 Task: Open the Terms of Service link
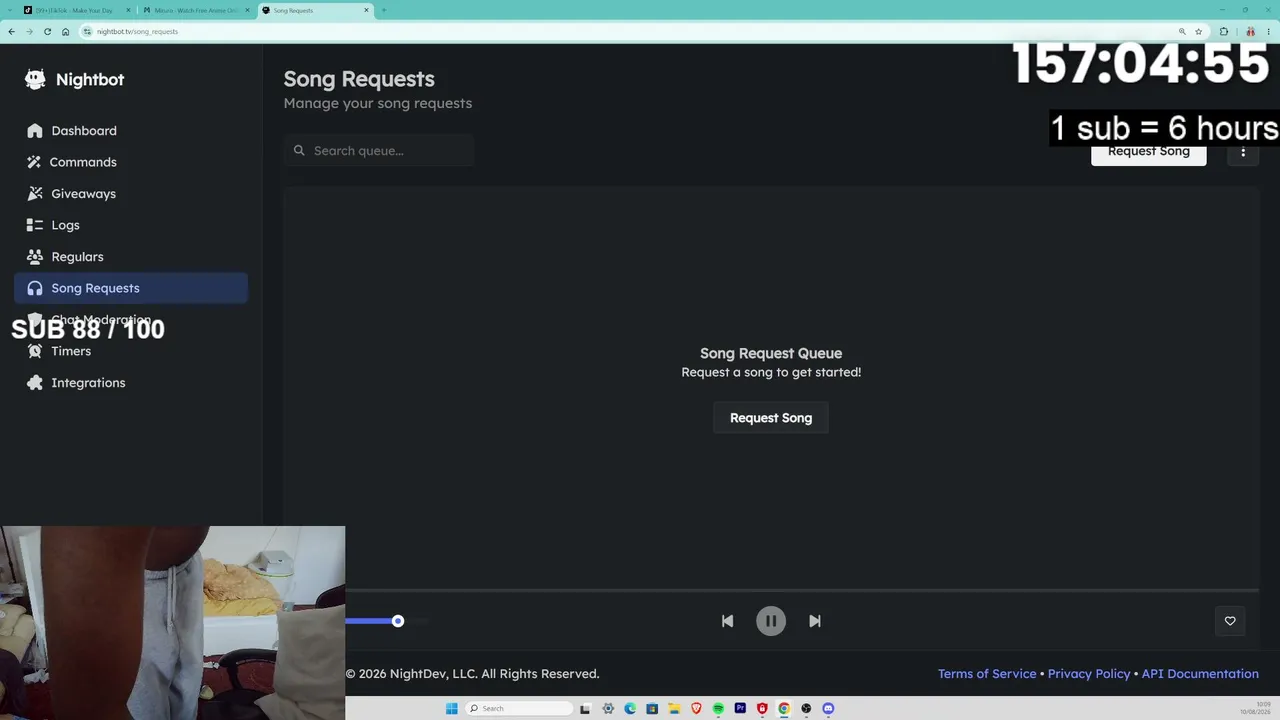987,674
